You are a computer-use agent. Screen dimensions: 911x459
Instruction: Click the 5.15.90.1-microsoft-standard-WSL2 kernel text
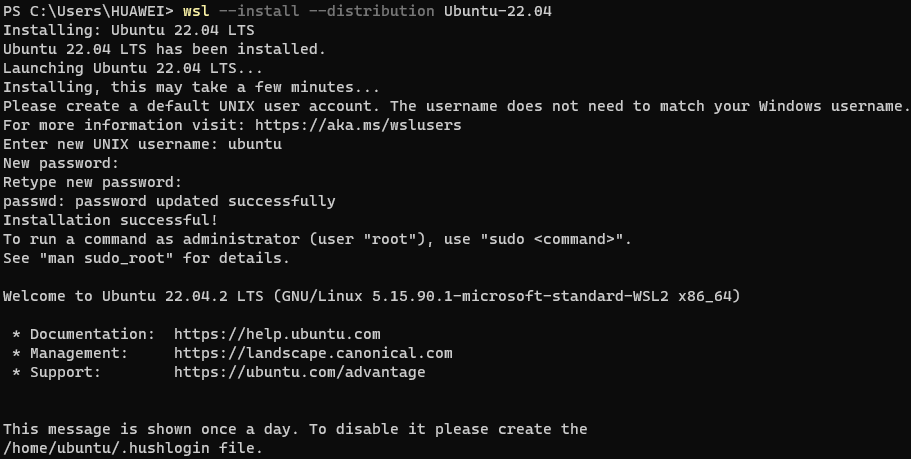click(520, 296)
